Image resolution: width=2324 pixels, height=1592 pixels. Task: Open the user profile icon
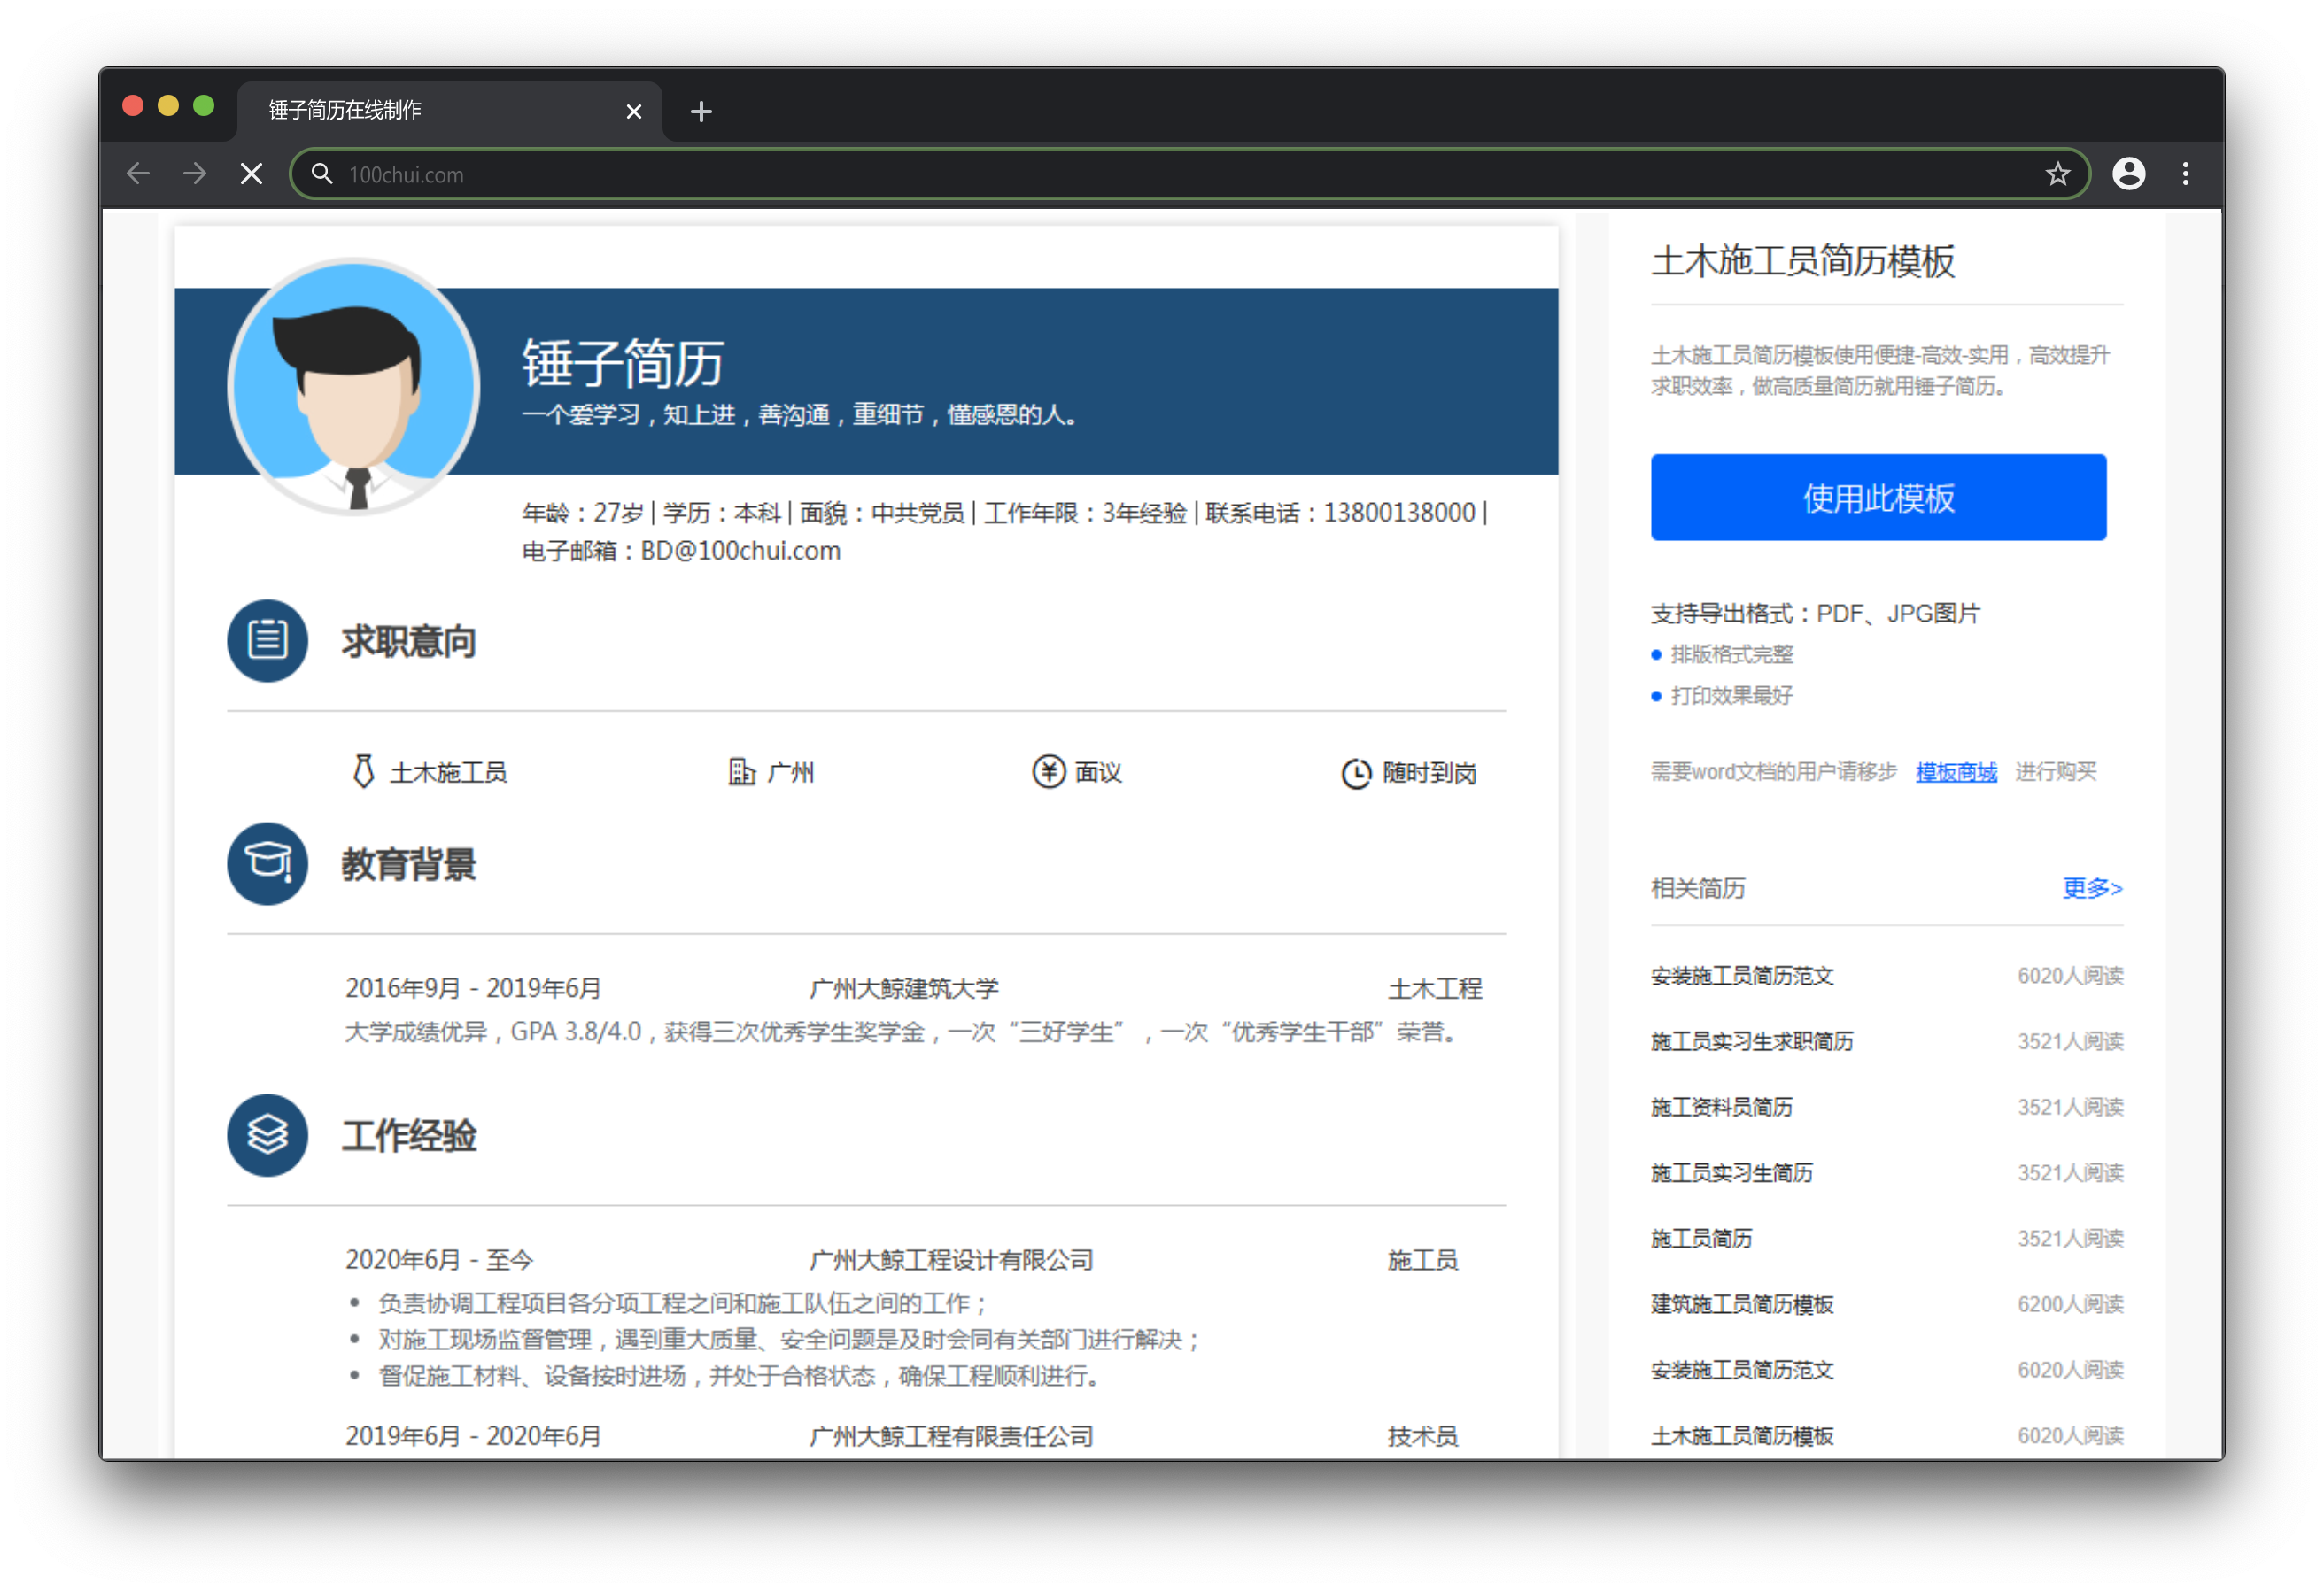click(x=2128, y=174)
